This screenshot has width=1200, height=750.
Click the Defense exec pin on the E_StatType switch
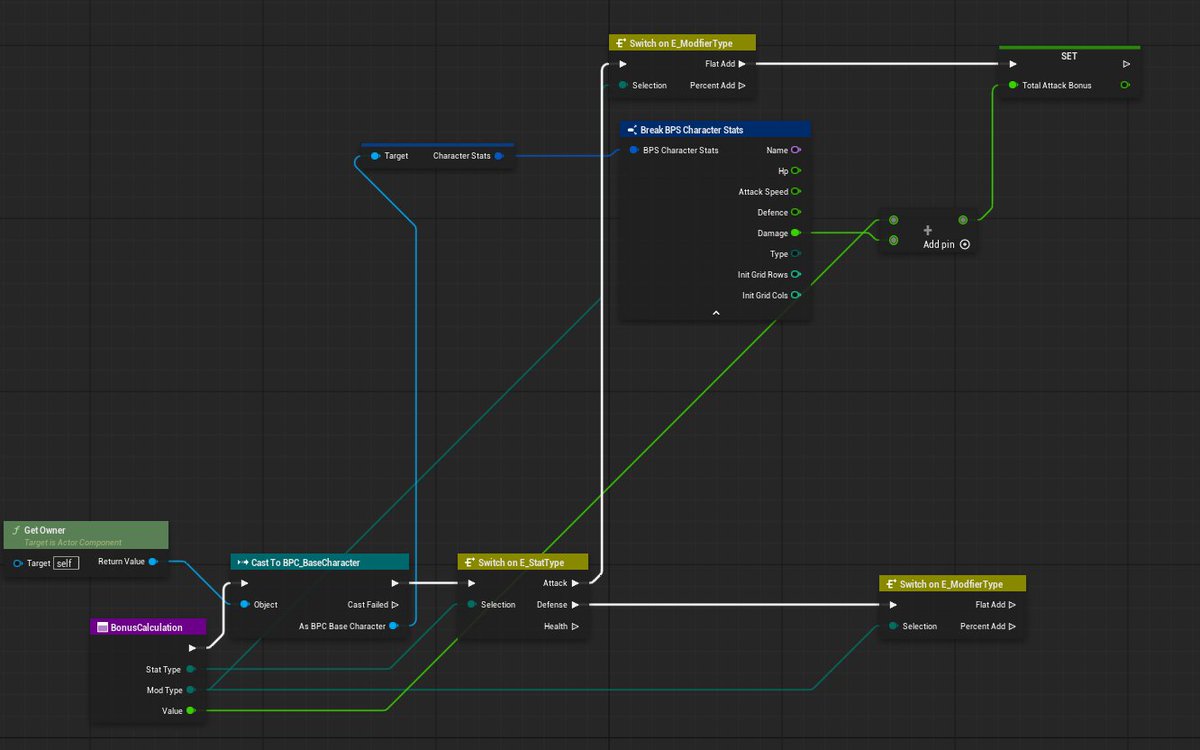(x=576, y=604)
